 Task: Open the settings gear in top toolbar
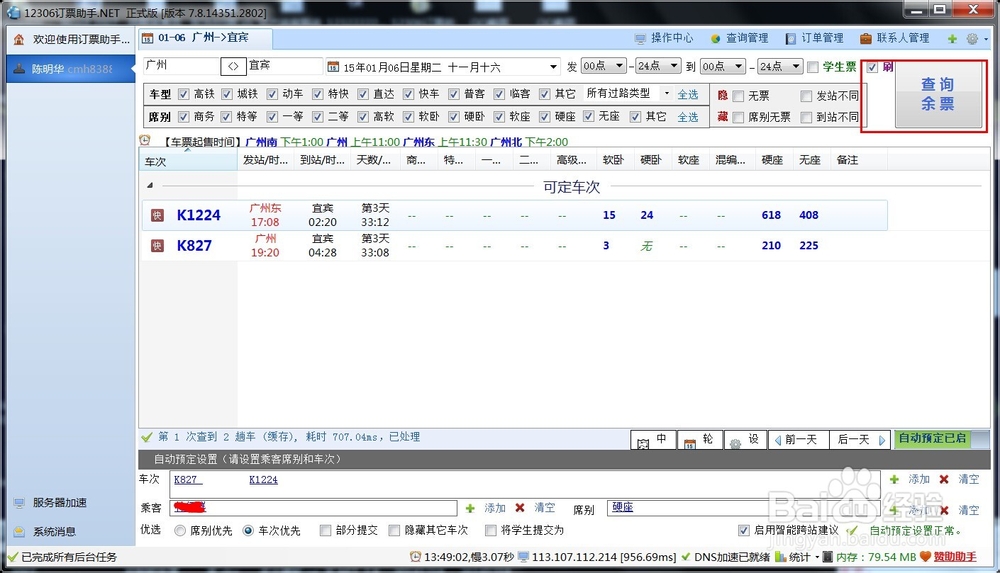972,39
